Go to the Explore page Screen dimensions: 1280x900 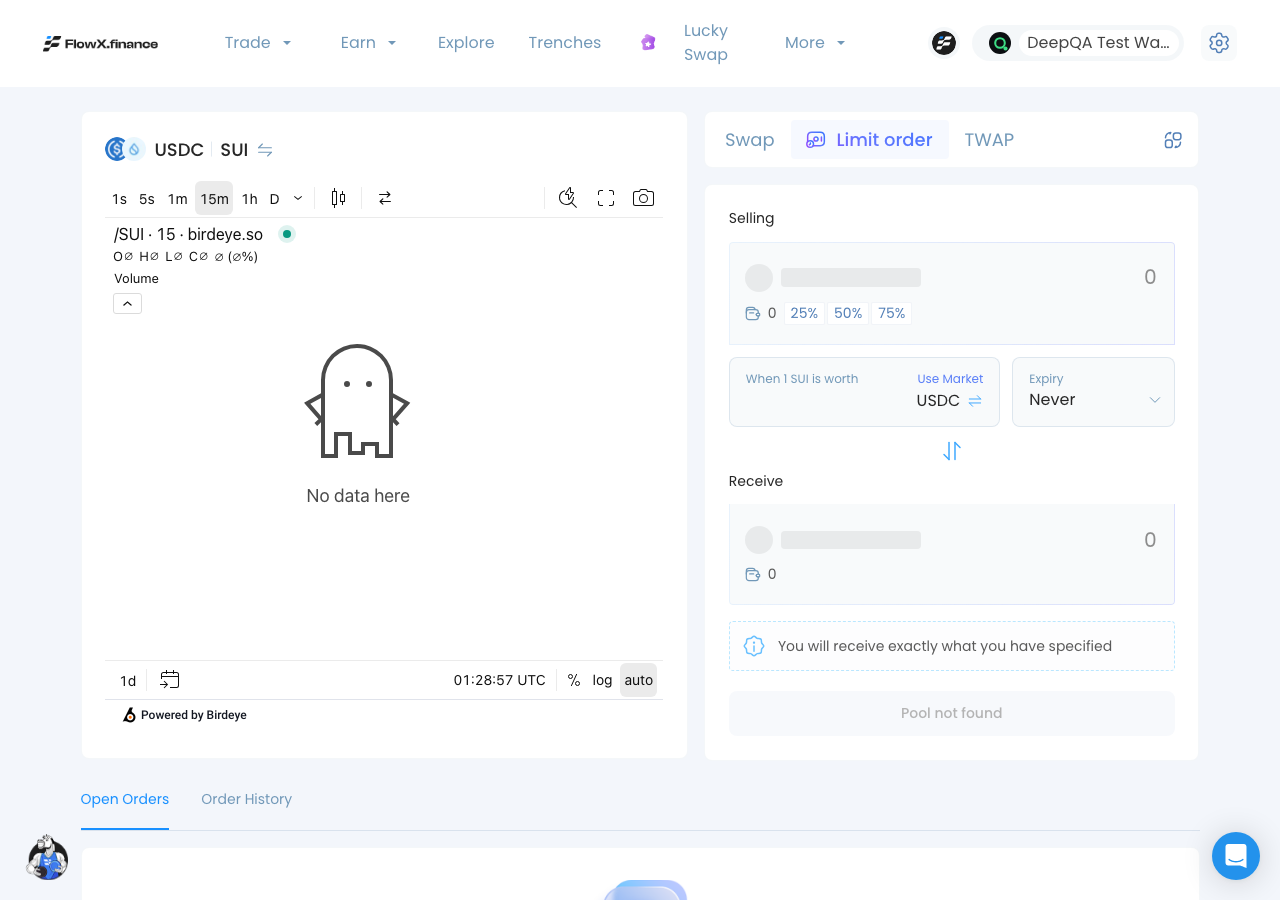(x=466, y=43)
